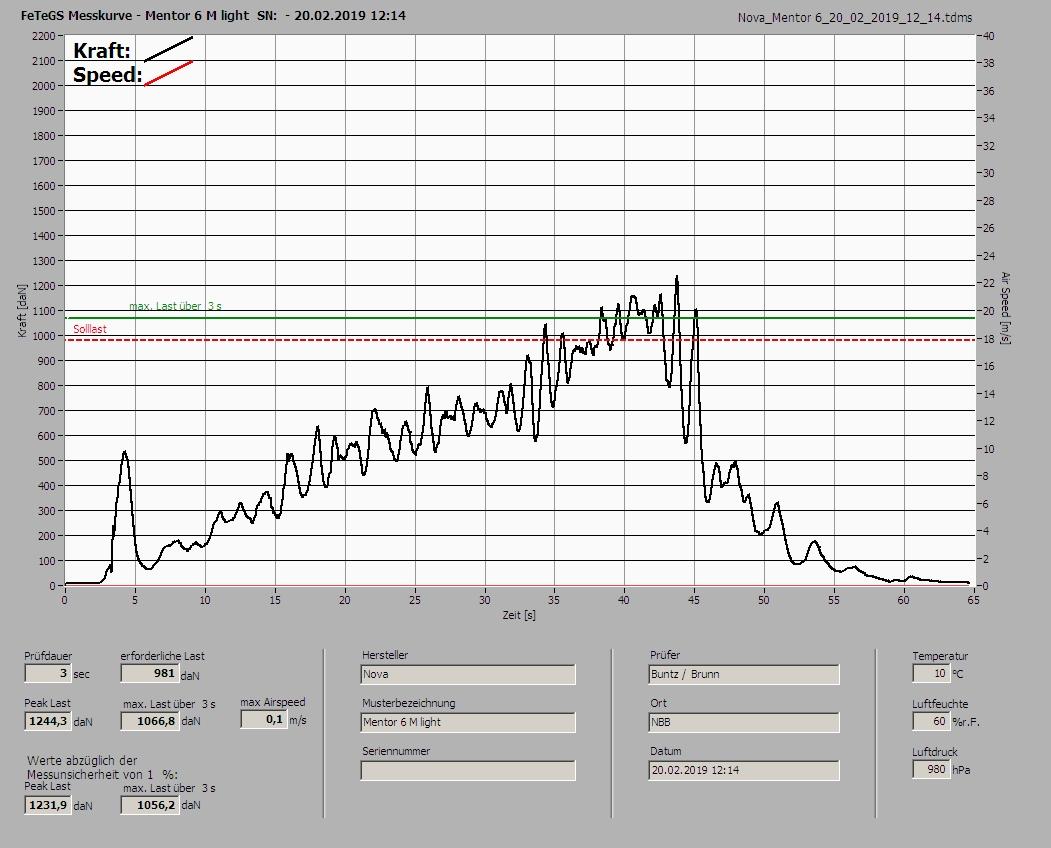
Task: Click the file name 'Nova_Mentor 6_20_02_2019_12_14.tdms'
Action: point(855,18)
